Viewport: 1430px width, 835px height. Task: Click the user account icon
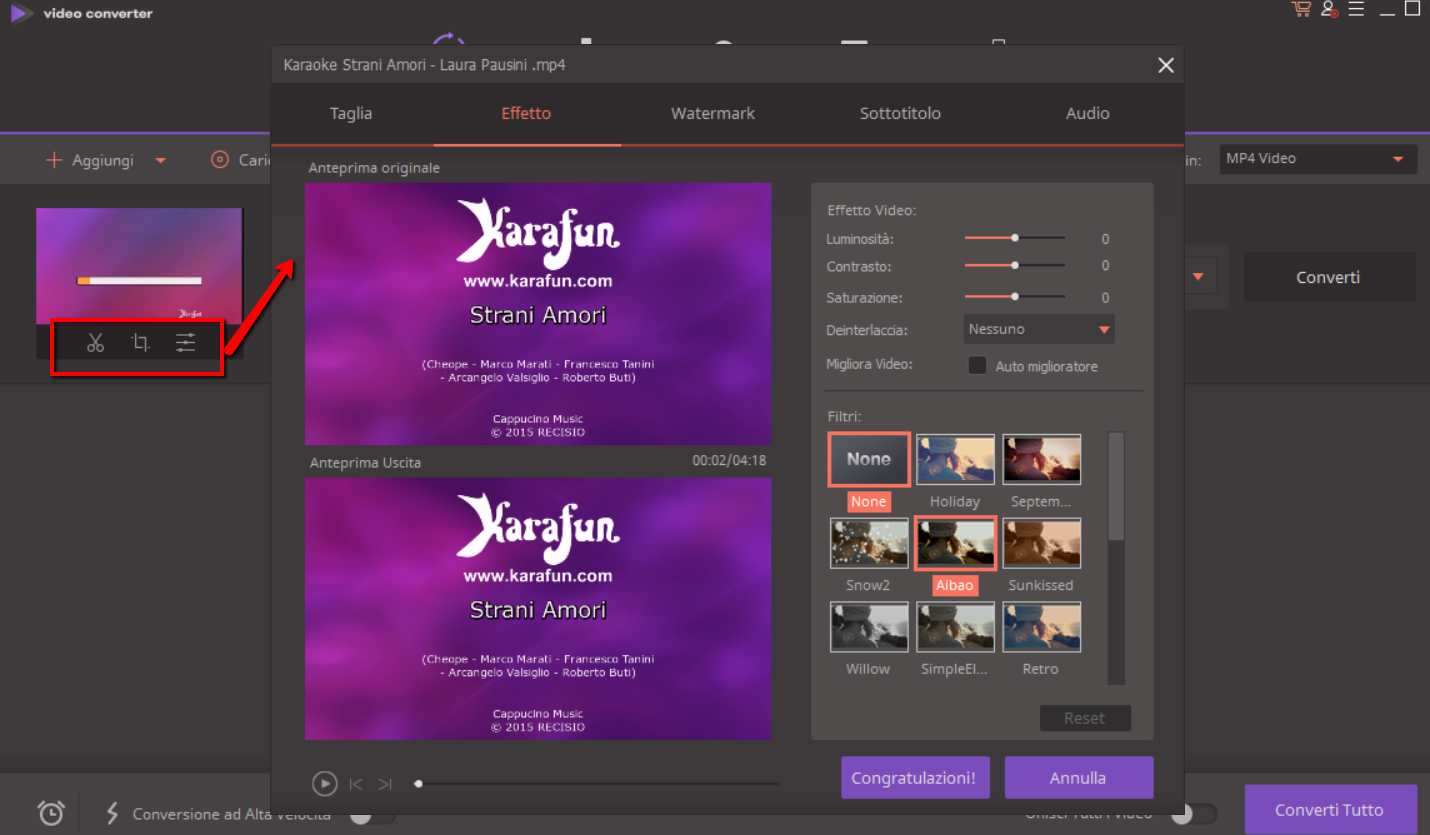[1329, 9]
